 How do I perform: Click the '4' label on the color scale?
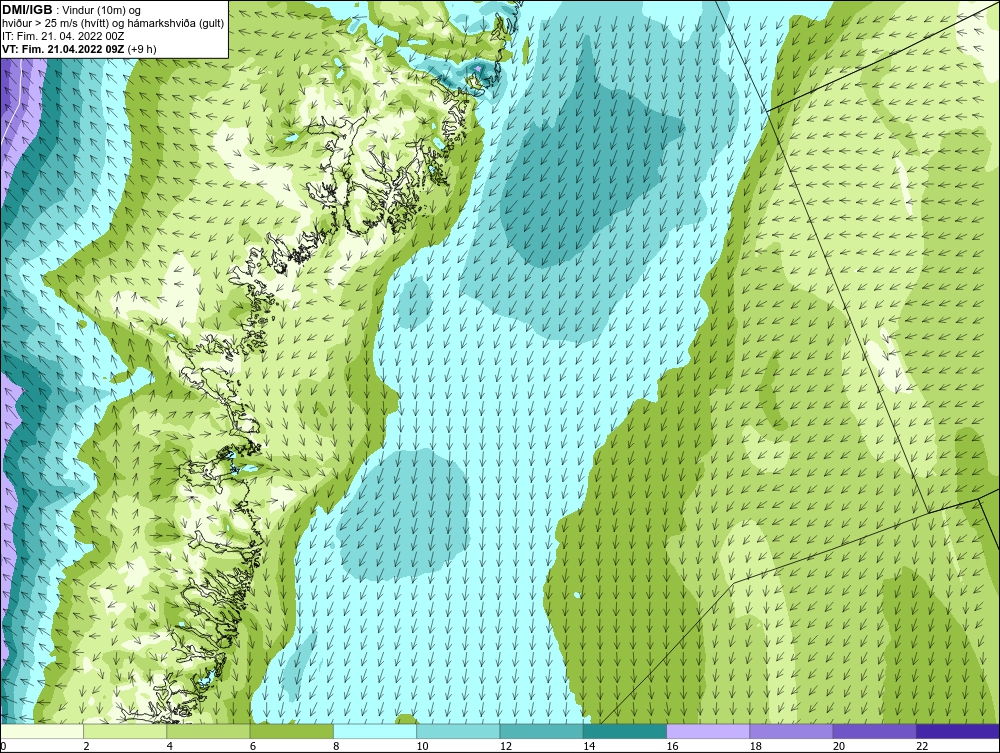170,747
